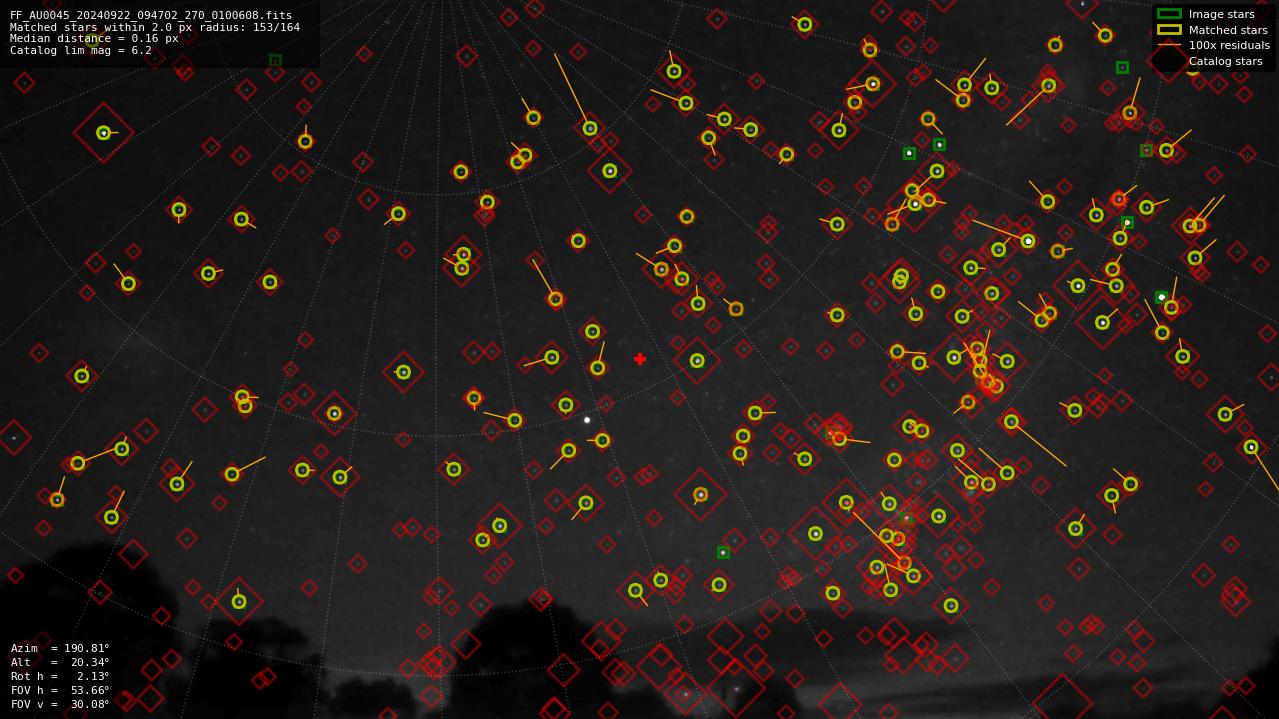1279x719 pixels.
Task: Click the 'Azim = 190.81°' readout
Action: tap(60, 648)
